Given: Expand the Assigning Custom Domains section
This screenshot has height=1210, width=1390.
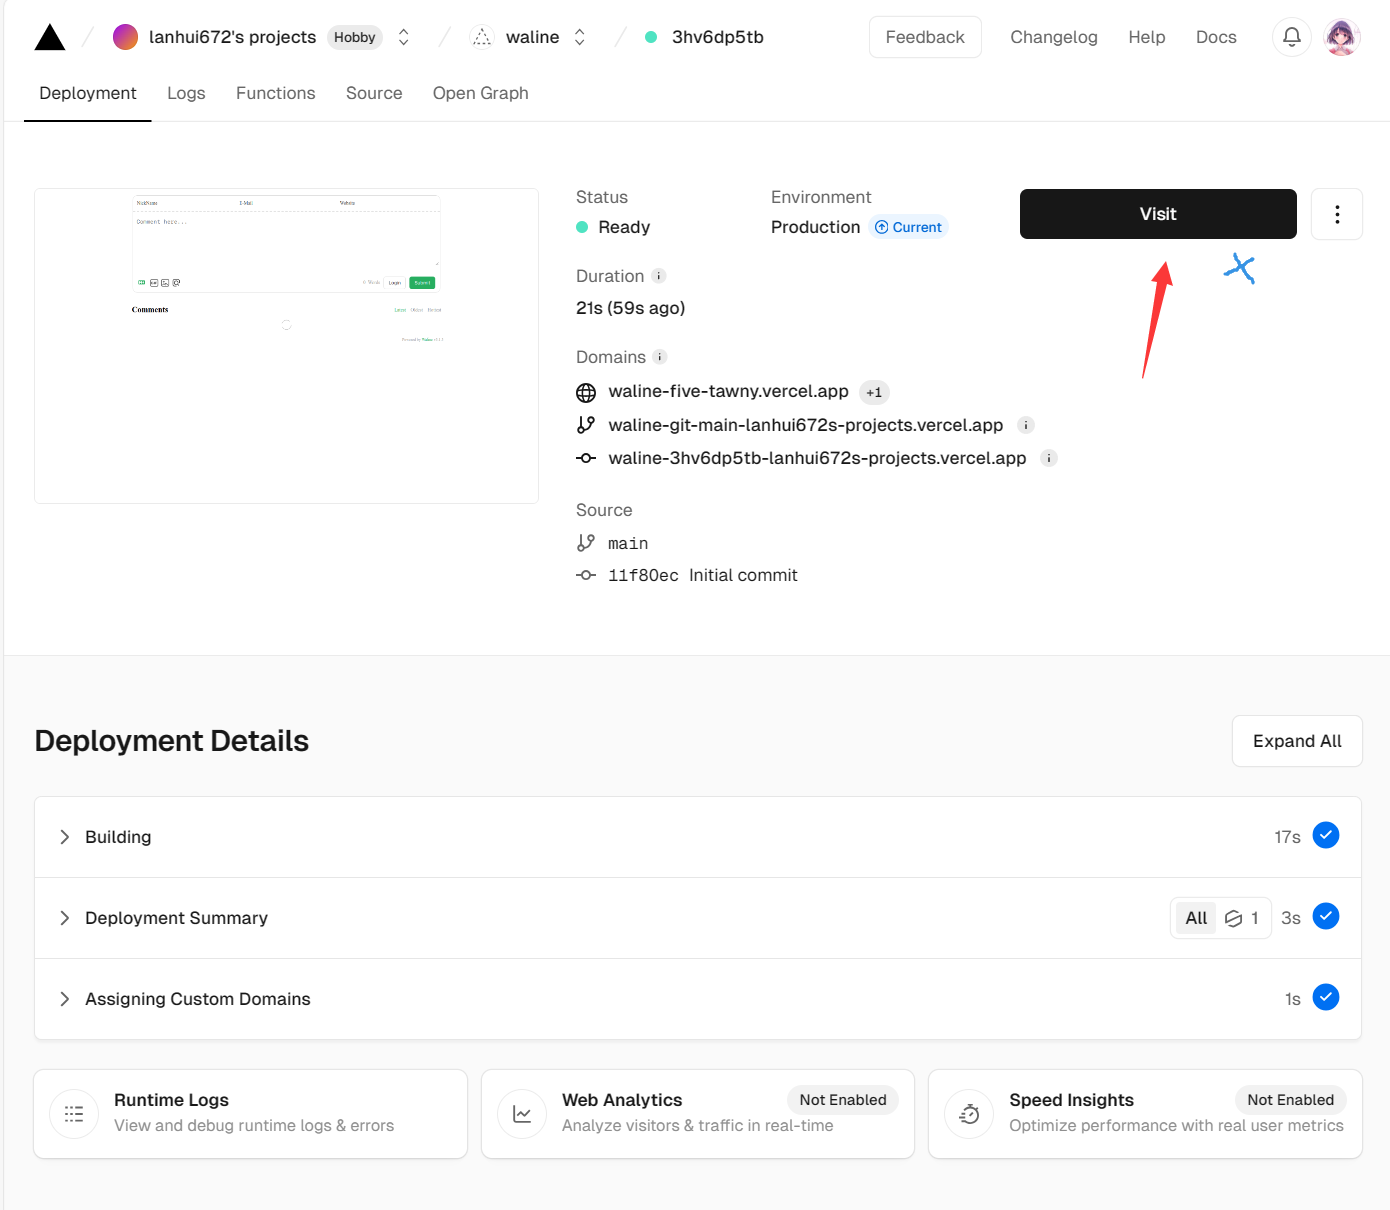Looking at the screenshot, I should click(x=65, y=999).
